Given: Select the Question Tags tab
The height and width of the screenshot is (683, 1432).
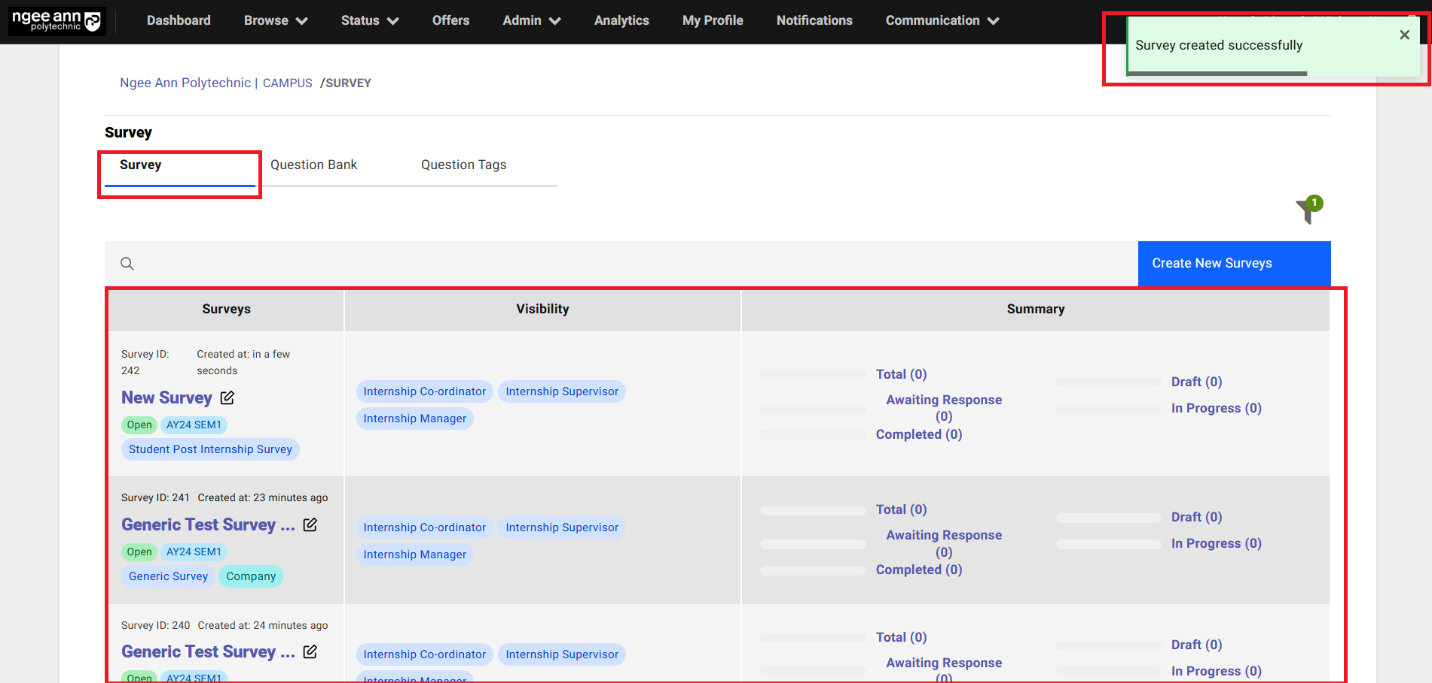Looking at the screenshot, I should click(x=463, y=164).
